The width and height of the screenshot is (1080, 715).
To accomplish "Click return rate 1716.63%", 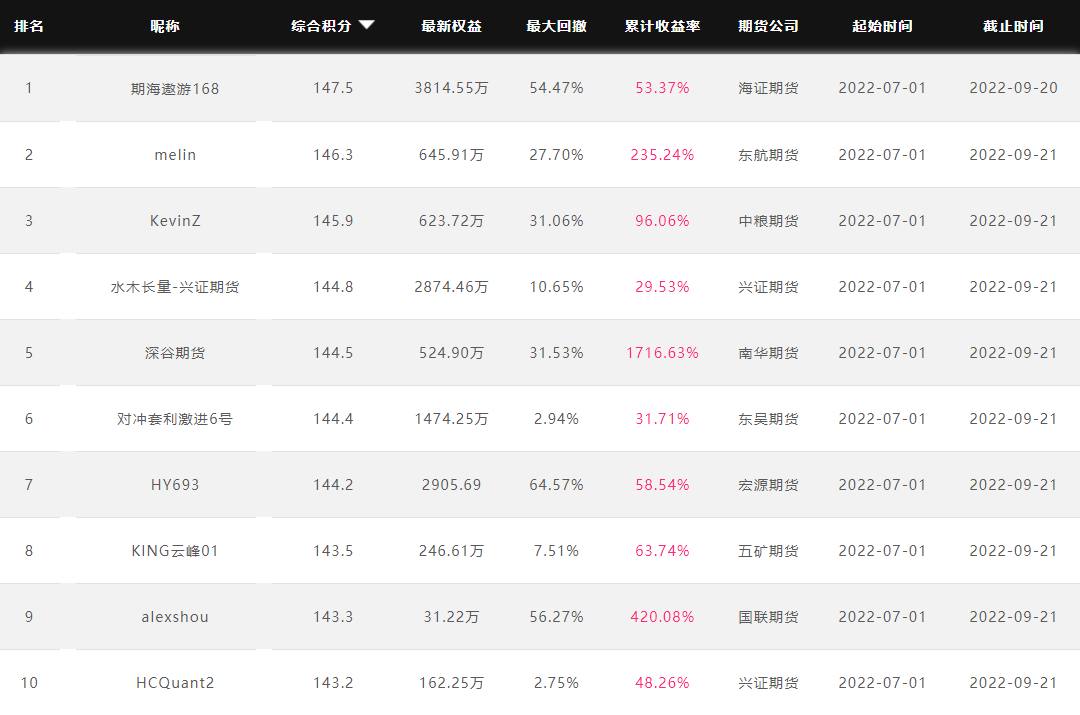I will coord(663,353).
